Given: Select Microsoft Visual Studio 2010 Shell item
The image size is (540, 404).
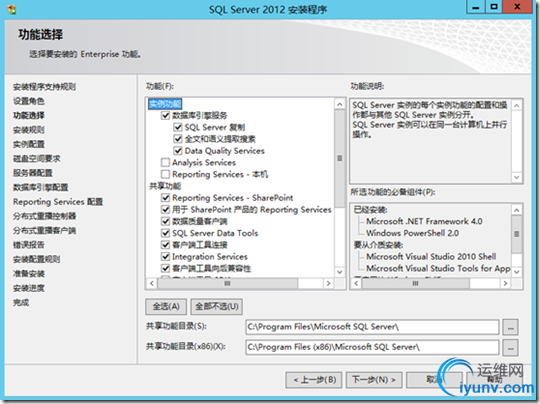Looking at the screenshot, I should (x=431, y=257).
